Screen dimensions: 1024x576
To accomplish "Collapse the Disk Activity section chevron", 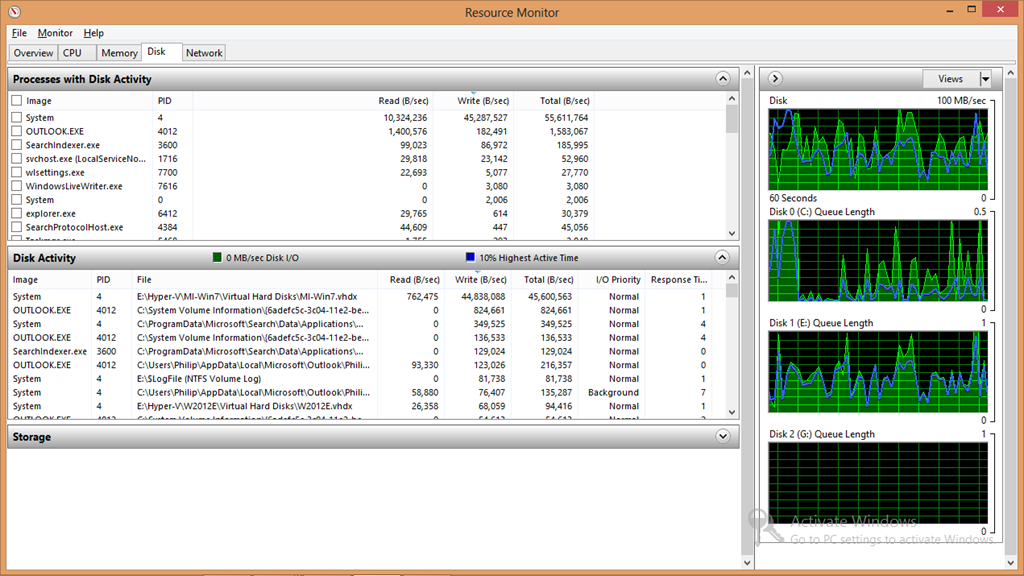I will pos(722,257).
